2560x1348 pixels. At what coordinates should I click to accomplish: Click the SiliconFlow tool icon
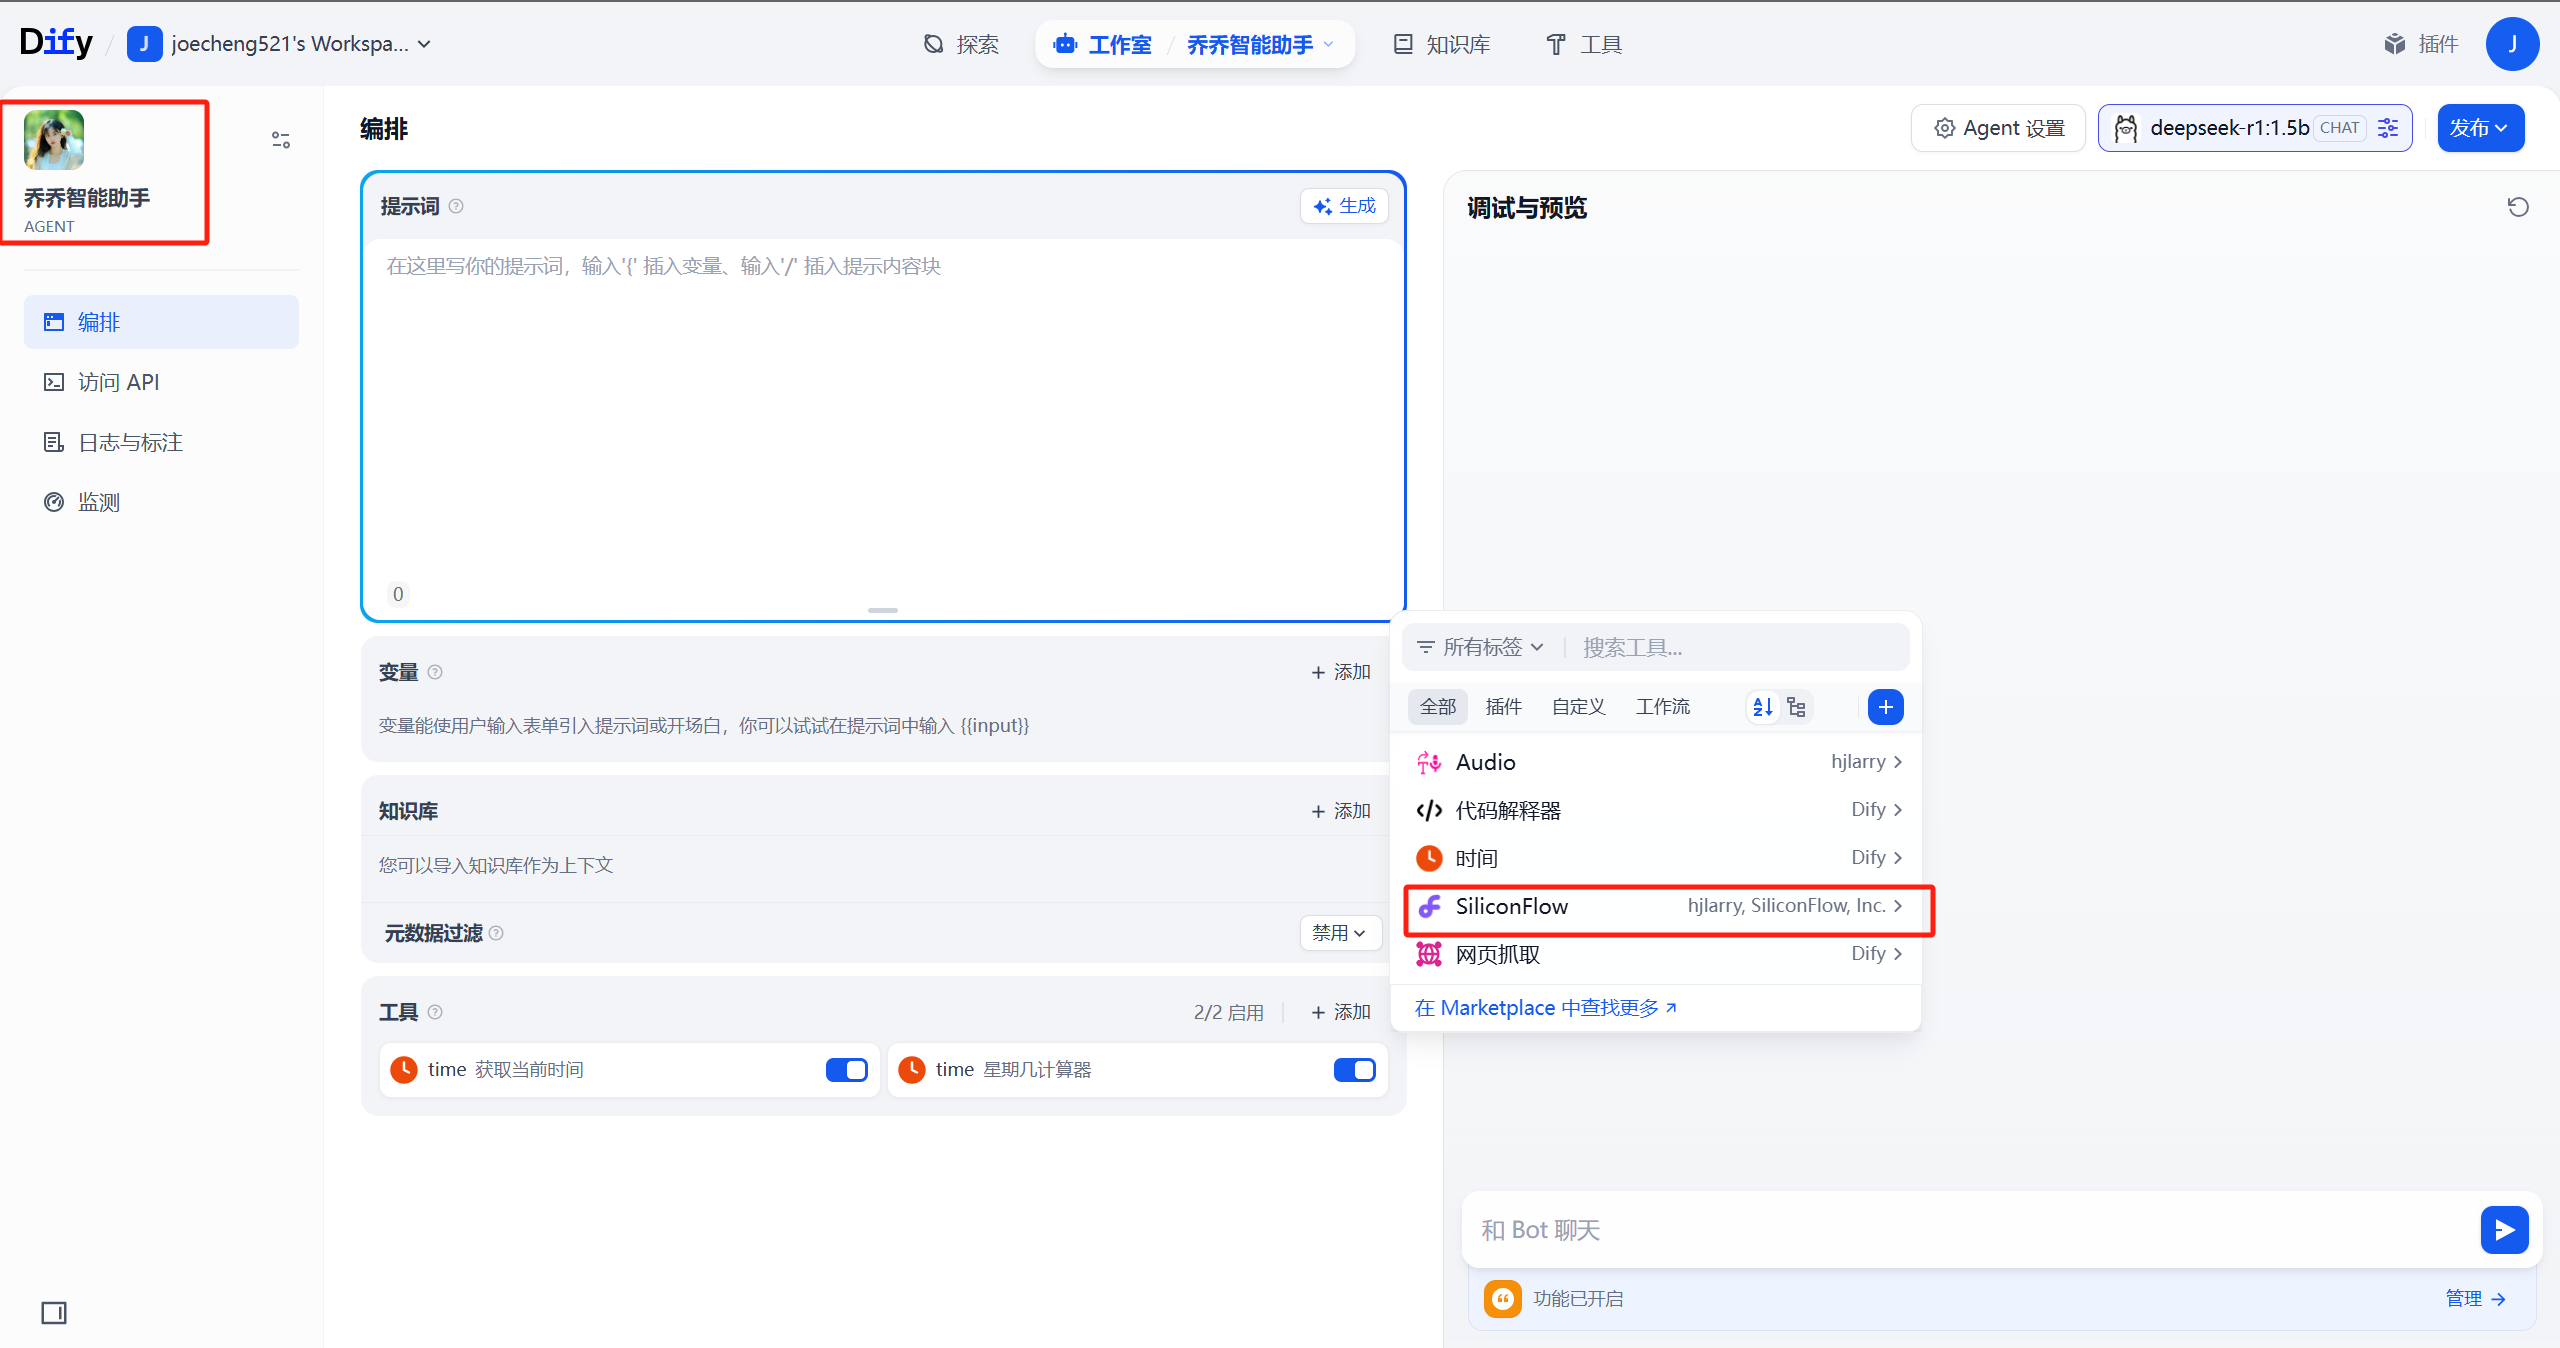point(1429,906)
